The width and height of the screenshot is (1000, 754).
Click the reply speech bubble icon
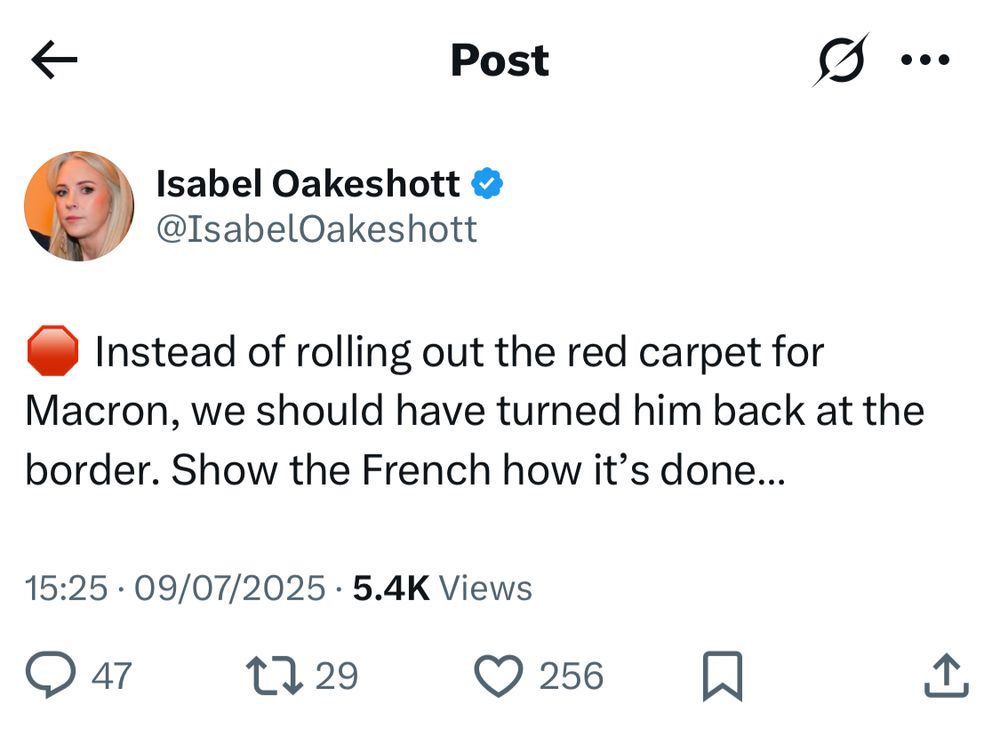(50, 675)
